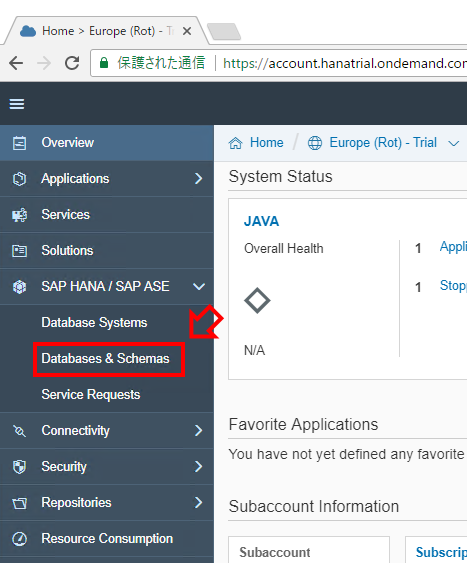Open the Subscrip... card link
The image size is (467, 563).
click(441, 552)
